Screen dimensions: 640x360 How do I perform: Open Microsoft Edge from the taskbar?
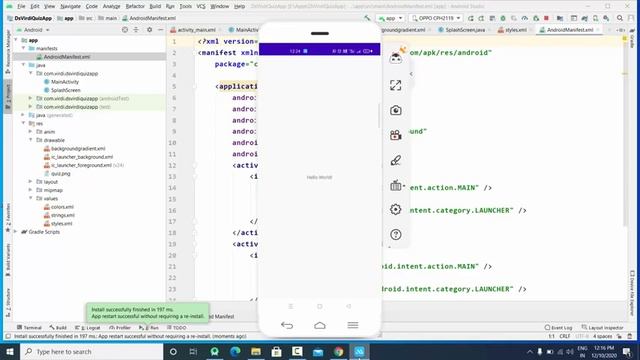[x=235, y=351]
